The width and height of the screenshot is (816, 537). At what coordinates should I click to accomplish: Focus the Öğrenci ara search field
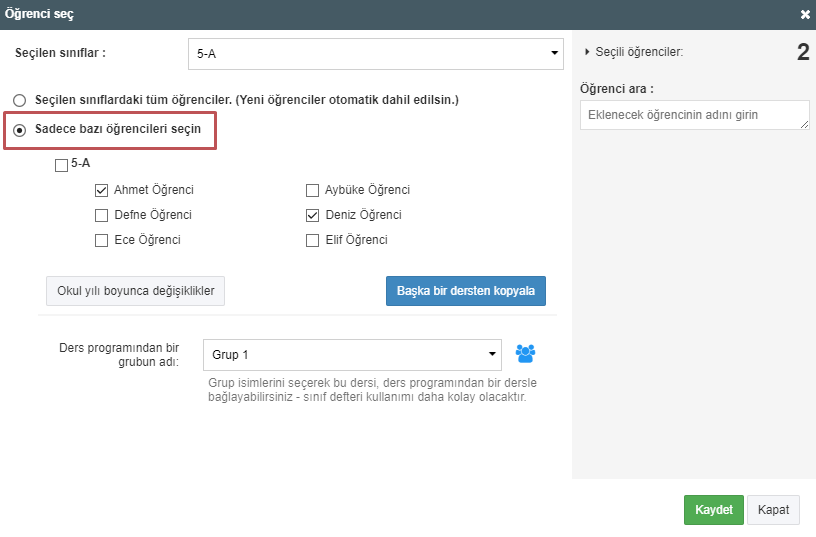coord(694,115)
